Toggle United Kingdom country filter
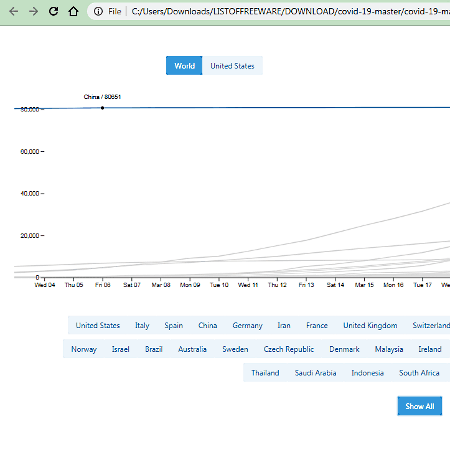Viewport: 450px width, 457px height. [x=370, y=325]
